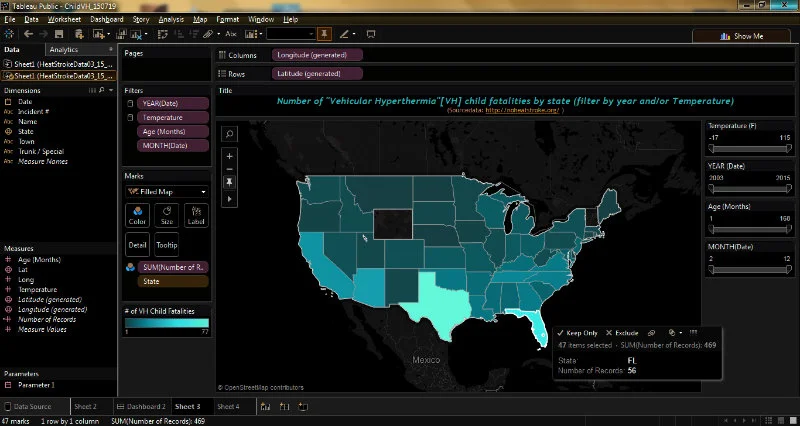Open the Map menu

click(x=200, y=19)
